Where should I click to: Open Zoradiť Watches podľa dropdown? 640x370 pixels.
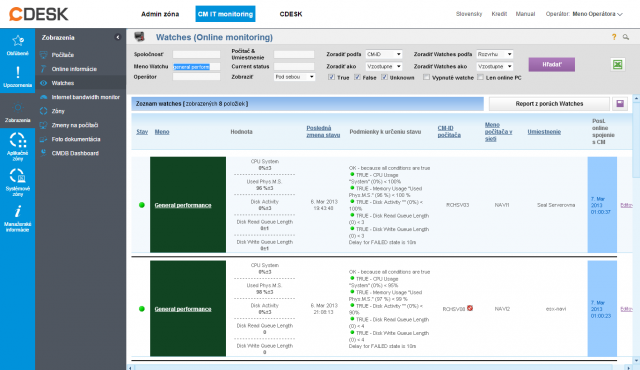494,54
